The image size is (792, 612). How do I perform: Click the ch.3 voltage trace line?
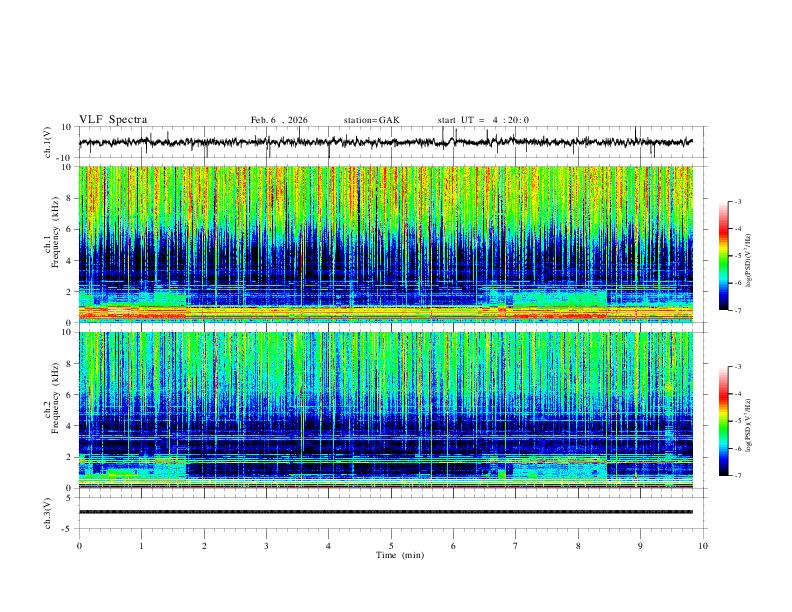coord(386,512)
